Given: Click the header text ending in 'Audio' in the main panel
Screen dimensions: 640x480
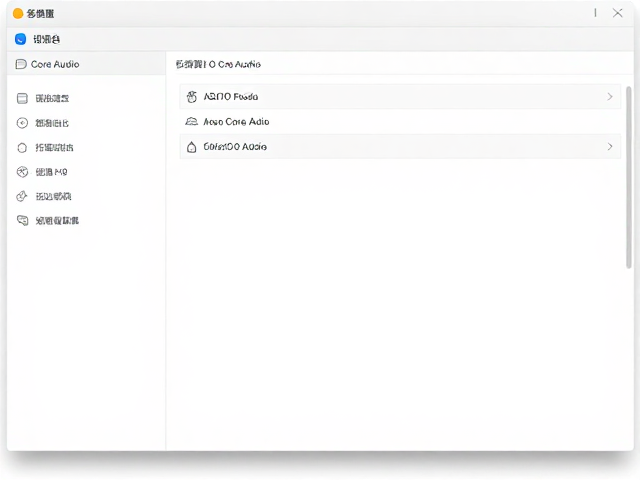Looking at the screenshot, I should click(218, 64).
